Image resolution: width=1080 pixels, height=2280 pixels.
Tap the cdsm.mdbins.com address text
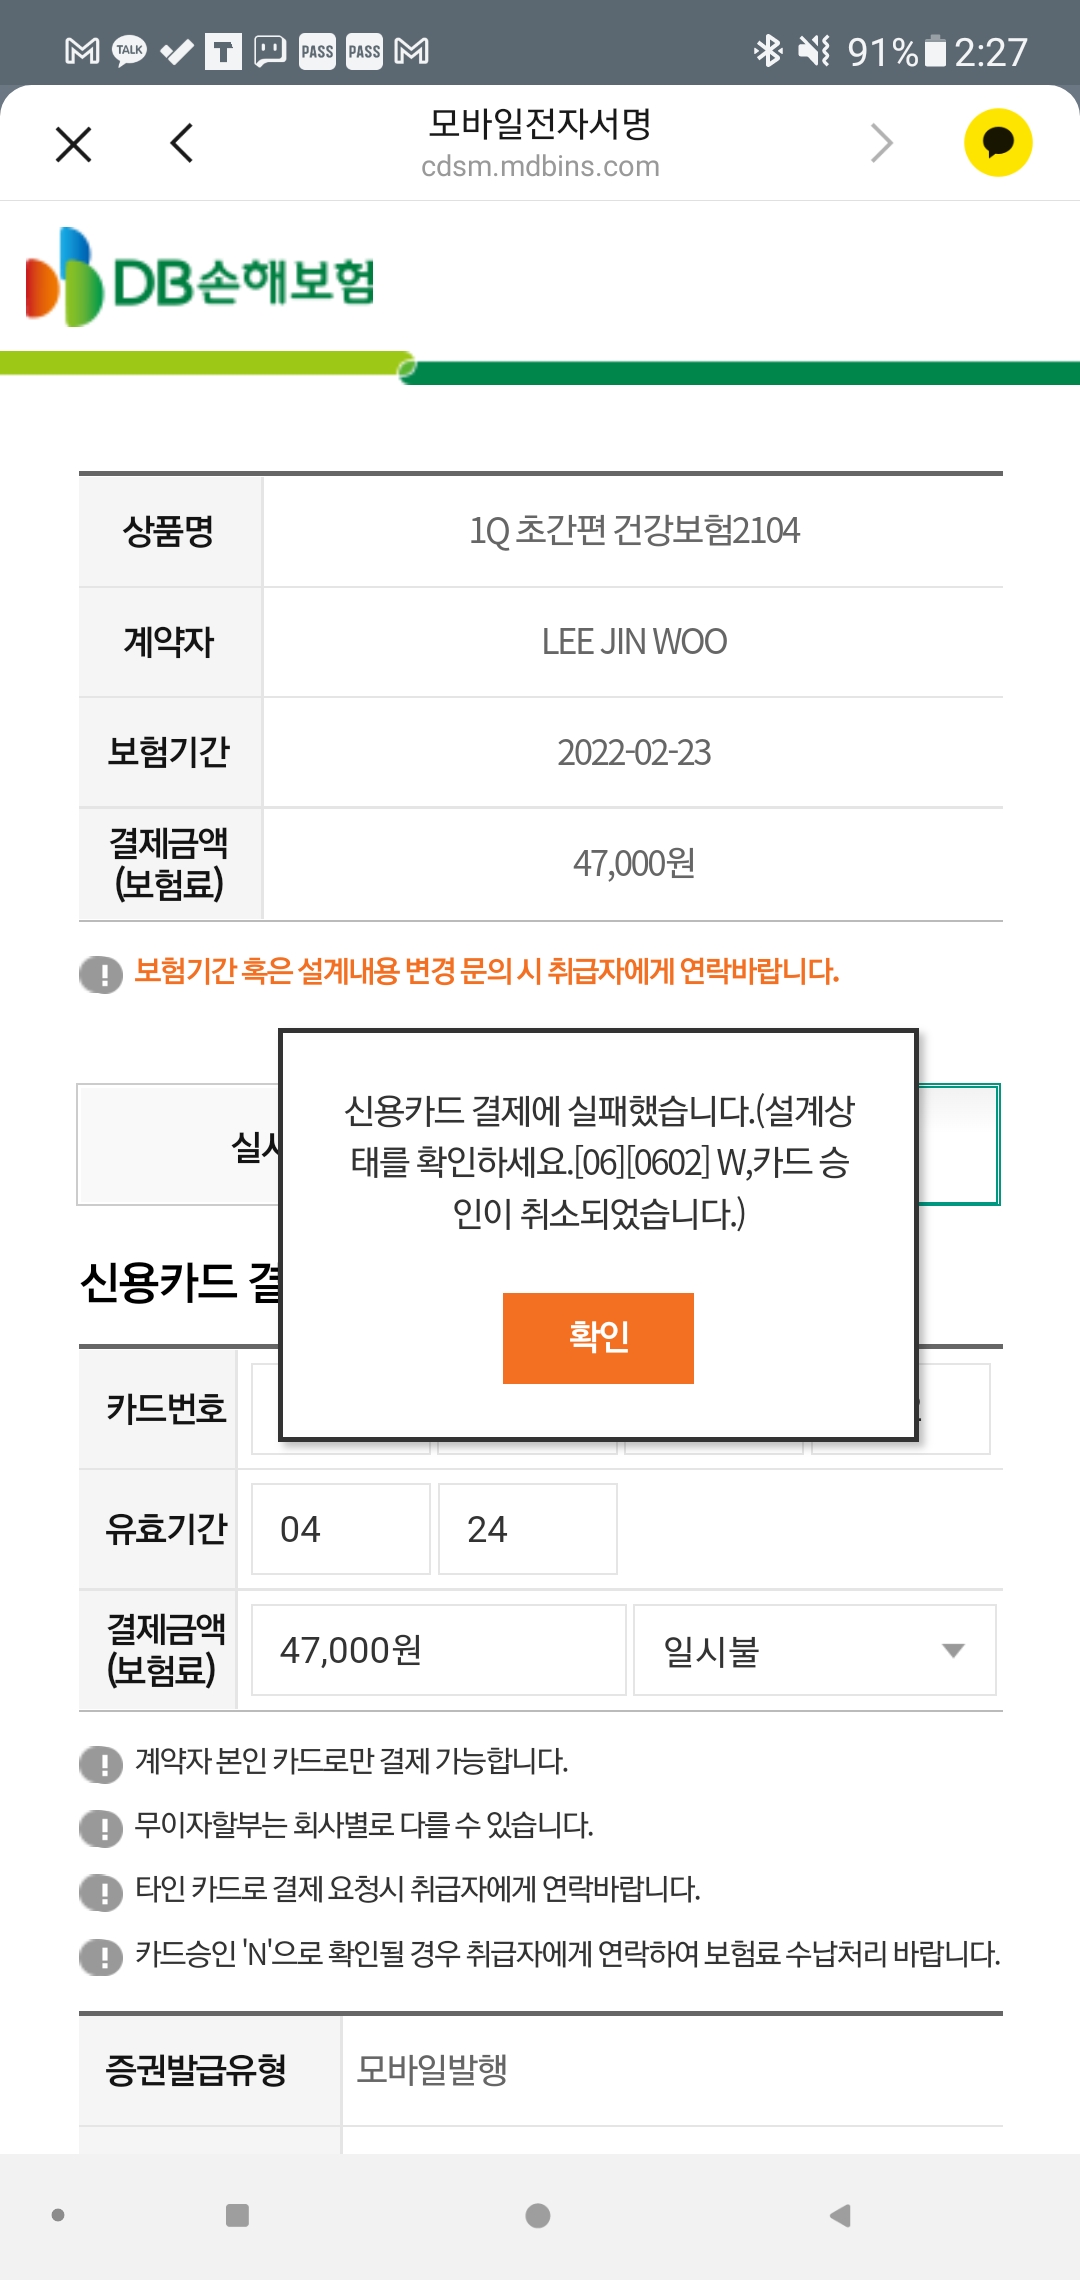click(540, 166)
